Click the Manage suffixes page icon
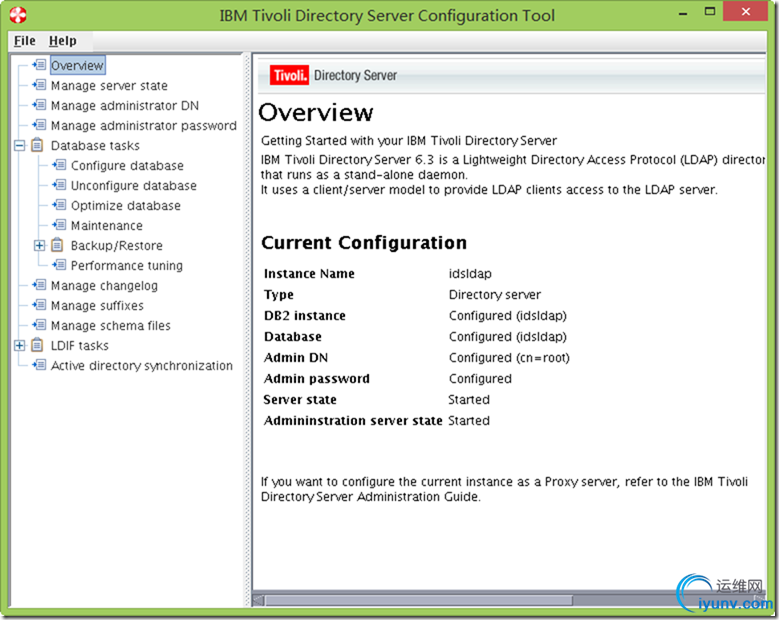Viewport: 779px width, 620px height. coord(39,305)
